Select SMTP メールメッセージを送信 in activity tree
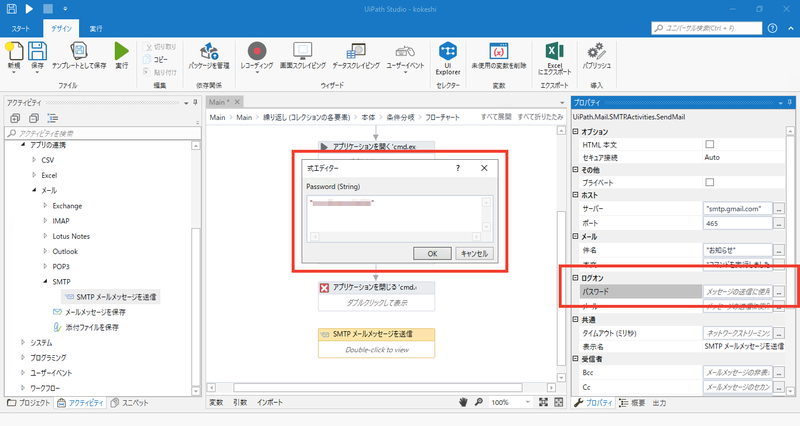This screenshot has width=800, height=426. (111, 297)
